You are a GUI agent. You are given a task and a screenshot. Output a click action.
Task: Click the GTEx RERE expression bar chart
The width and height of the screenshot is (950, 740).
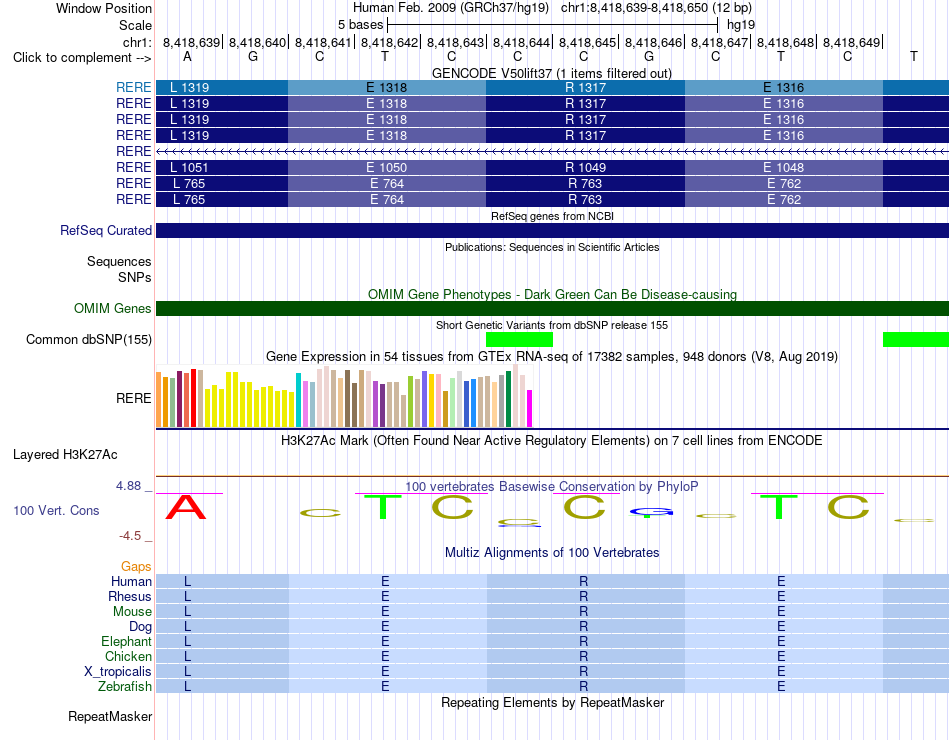pyautogui.click(x=344, y=396)
